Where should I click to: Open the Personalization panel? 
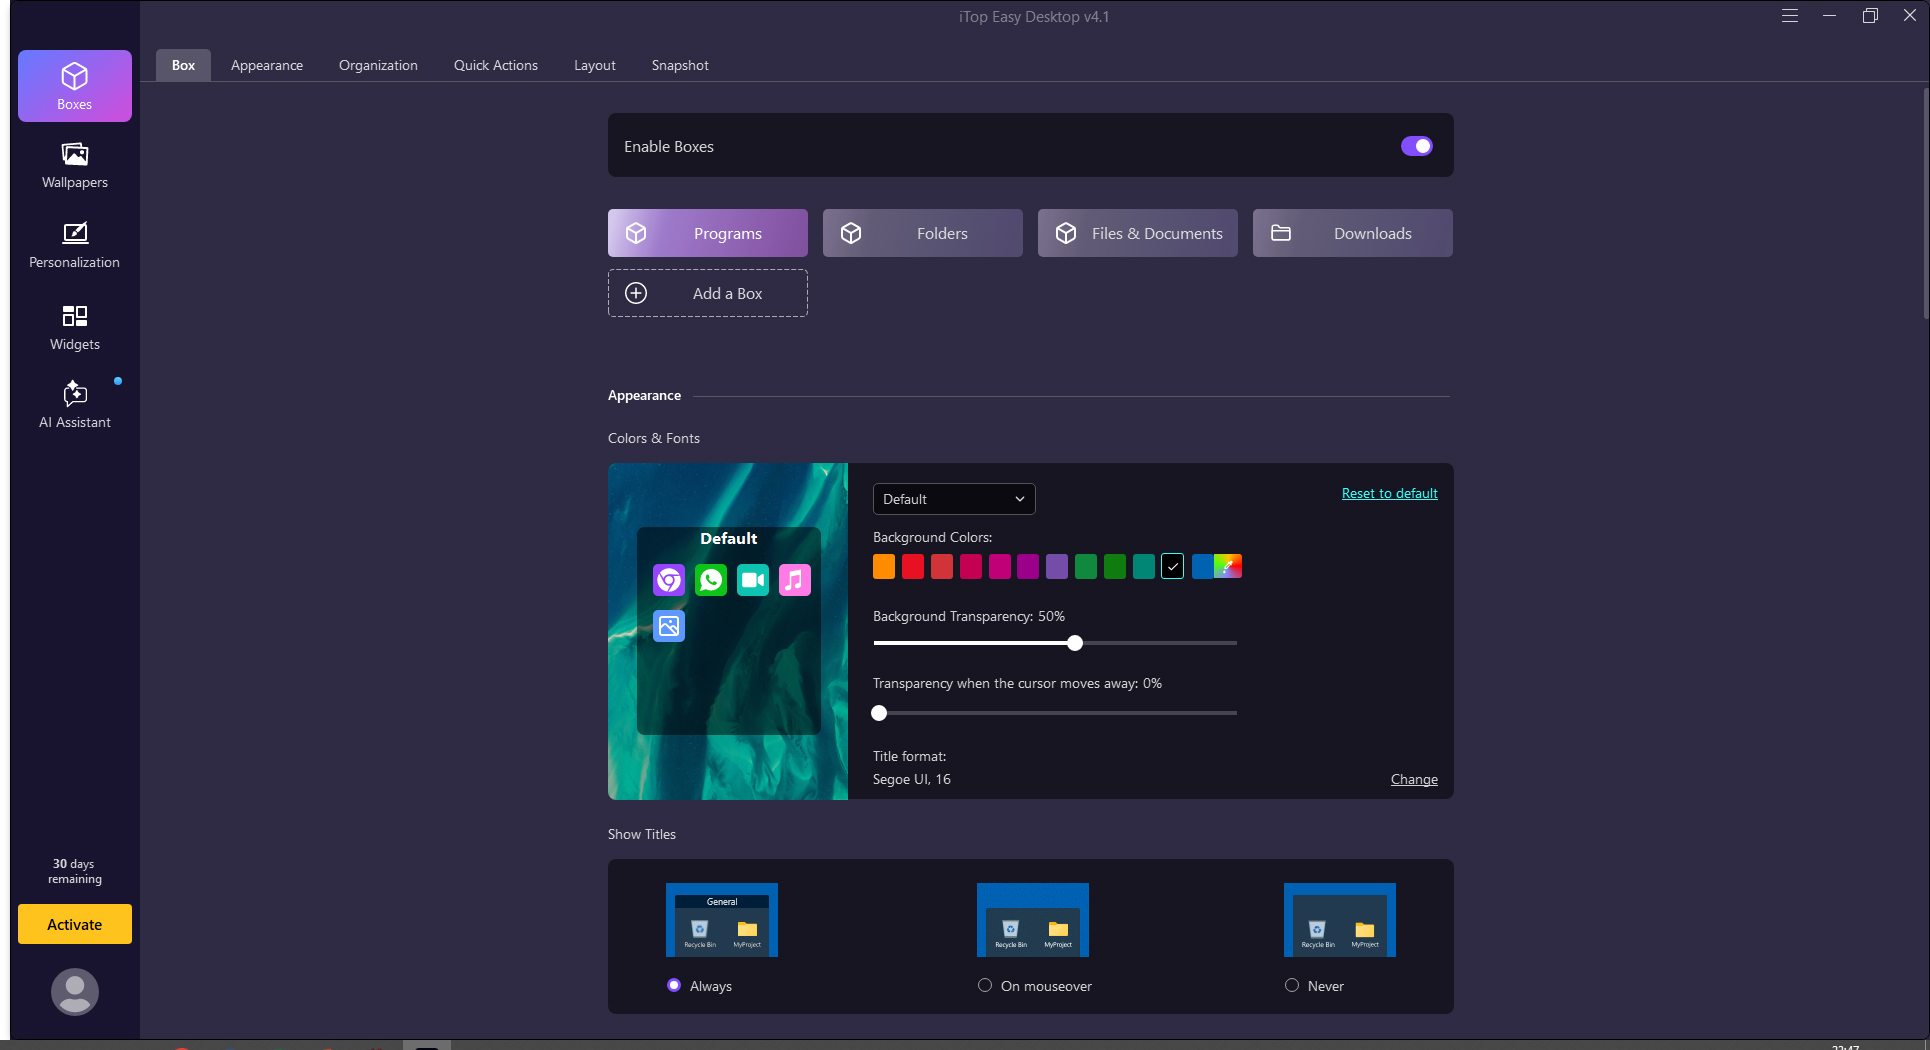(75, 245)
